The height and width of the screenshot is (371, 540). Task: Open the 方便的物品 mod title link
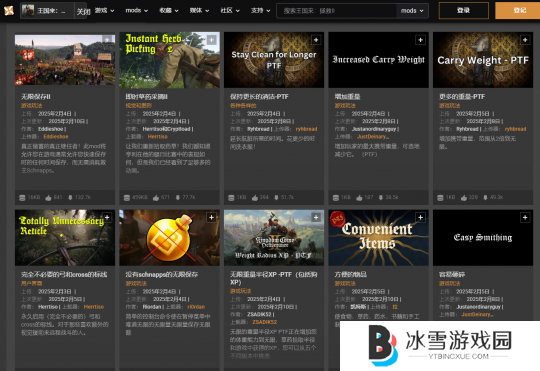[x=351, y=275]
